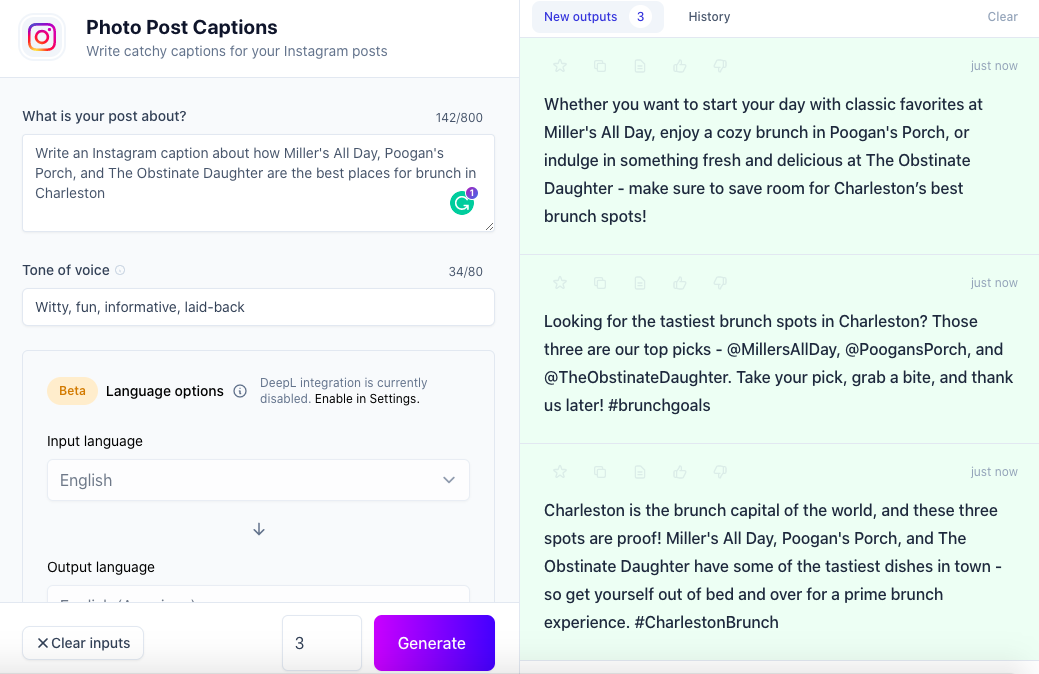Upvote the "Charleston is the brunch capital" caption
The image size is (1039, 674).
coord(680,472)
